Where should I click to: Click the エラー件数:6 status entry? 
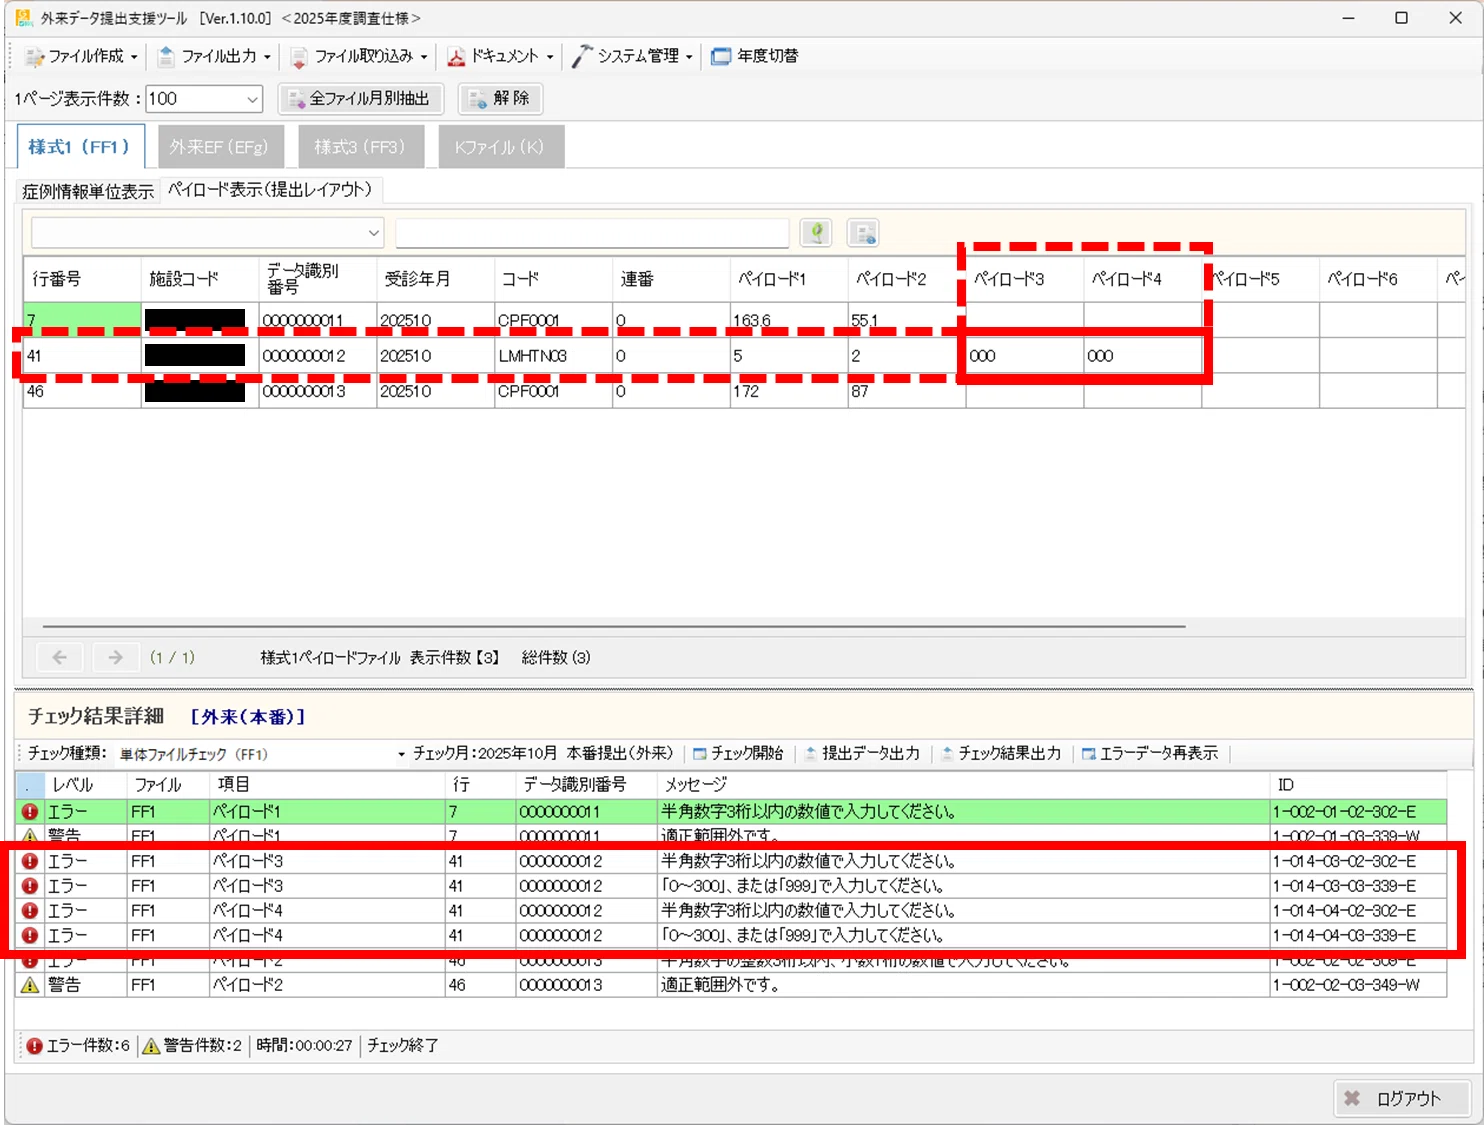coord(78,1045)
